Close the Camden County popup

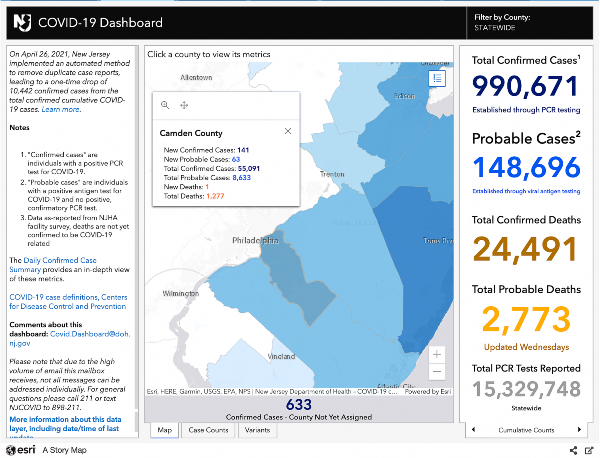[x=288, y=131]
